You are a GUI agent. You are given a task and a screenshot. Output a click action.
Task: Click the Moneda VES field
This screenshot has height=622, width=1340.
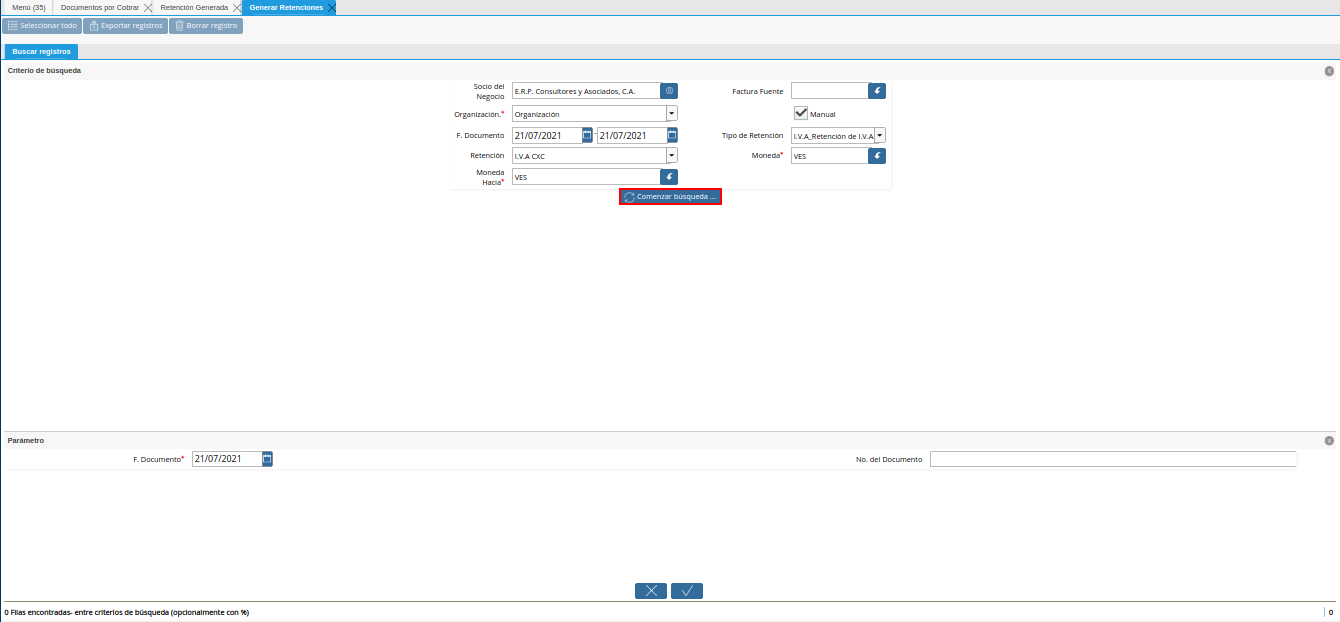point(829,155)
